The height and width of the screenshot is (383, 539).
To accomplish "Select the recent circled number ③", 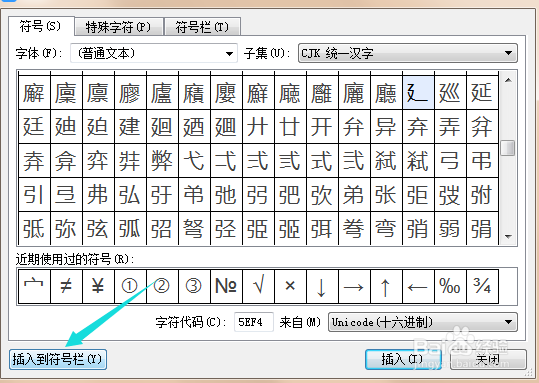I will pyautogui.click(x=194, y=286).
